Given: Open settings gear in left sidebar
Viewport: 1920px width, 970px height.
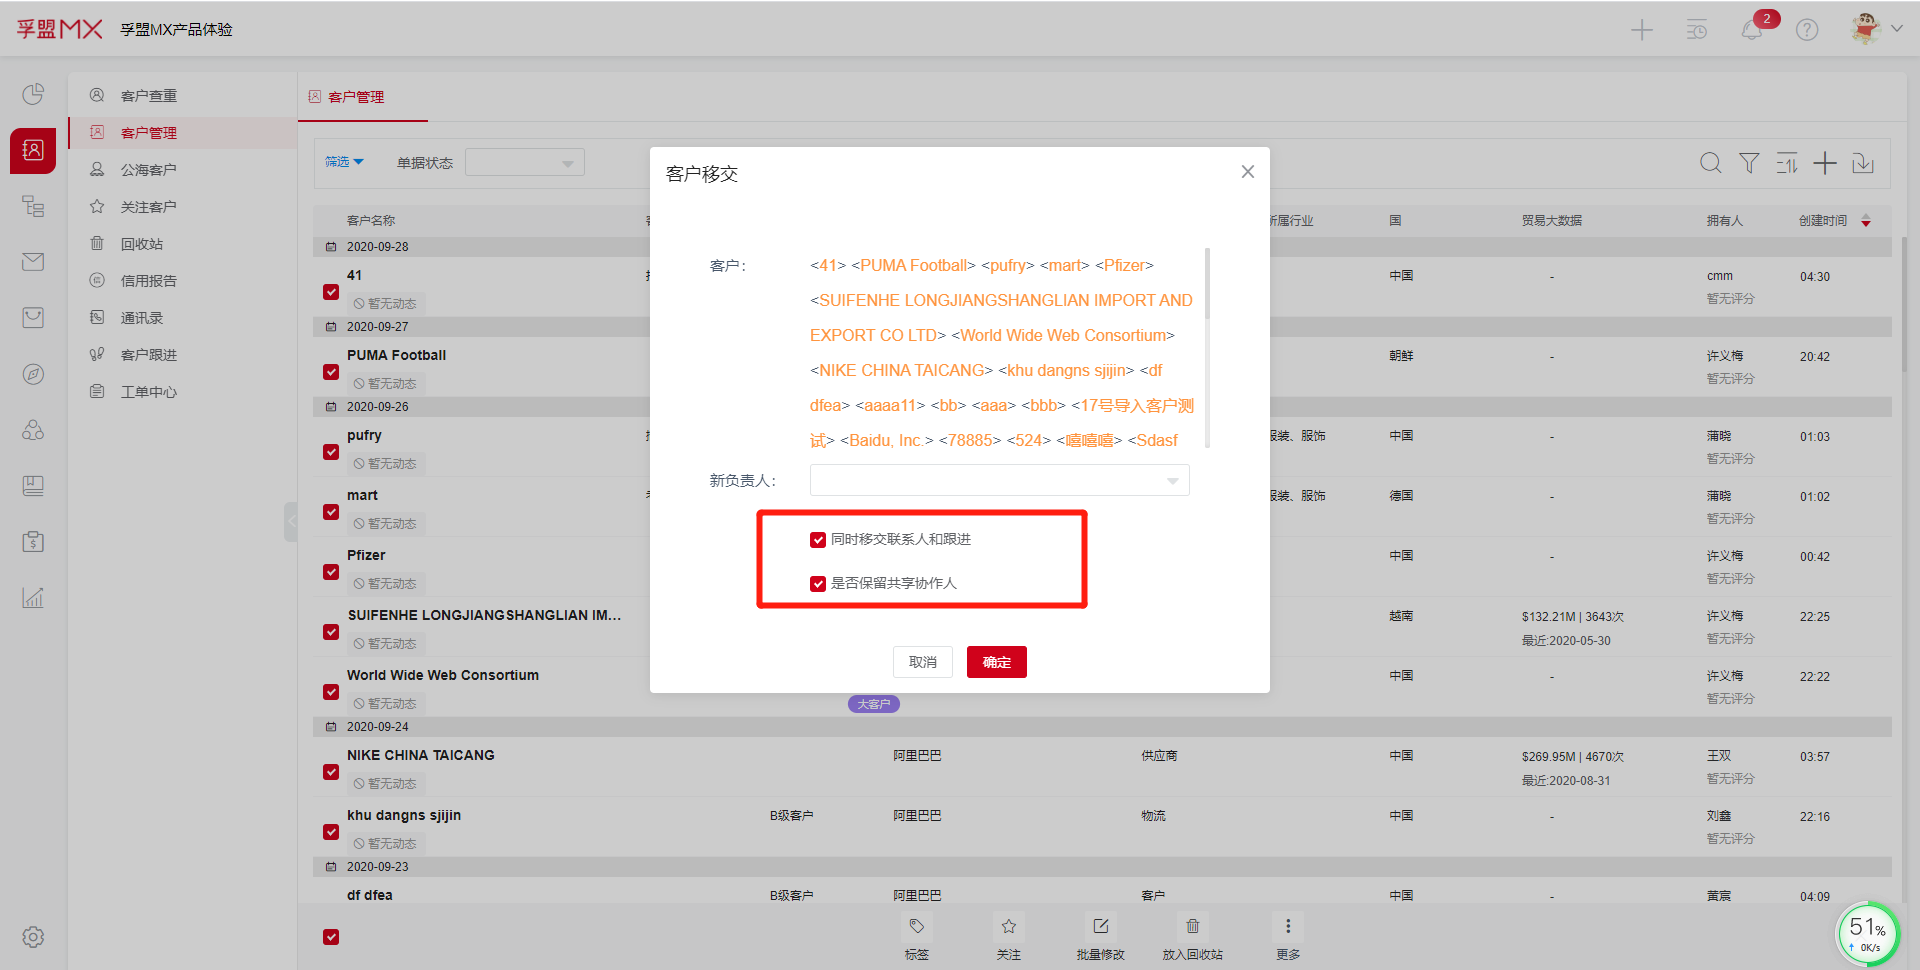Looking at the screenshot, I should (x=33, y=937).
